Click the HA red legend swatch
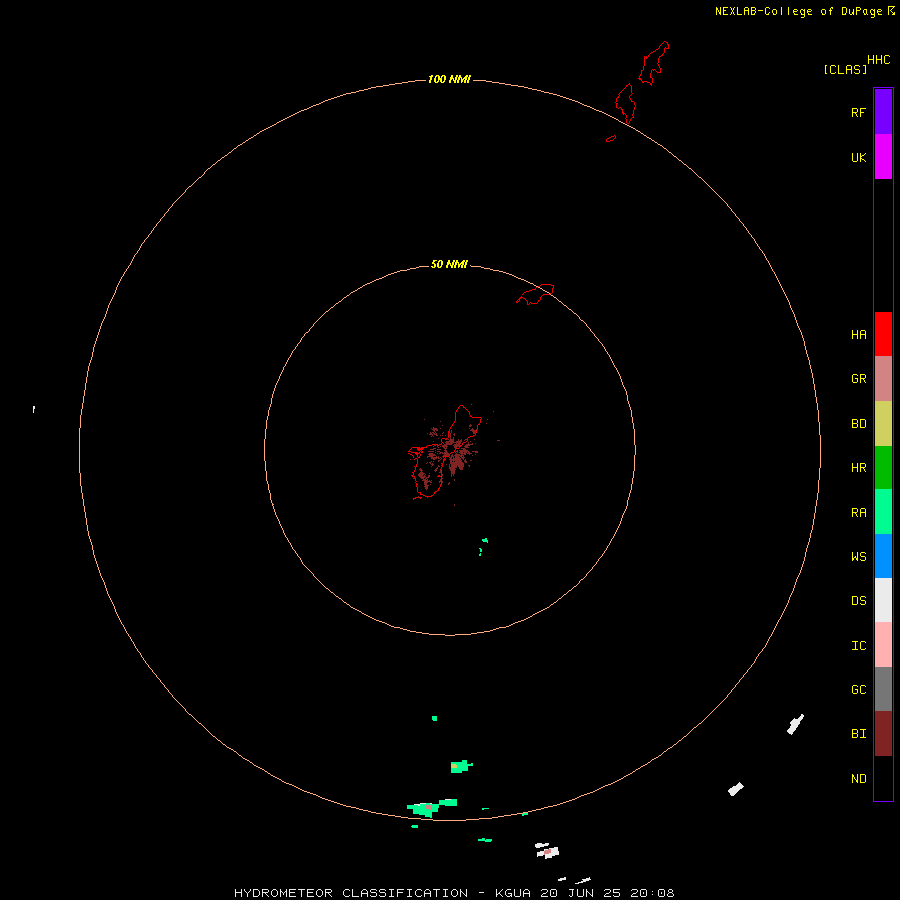 [x=883, y=334]
